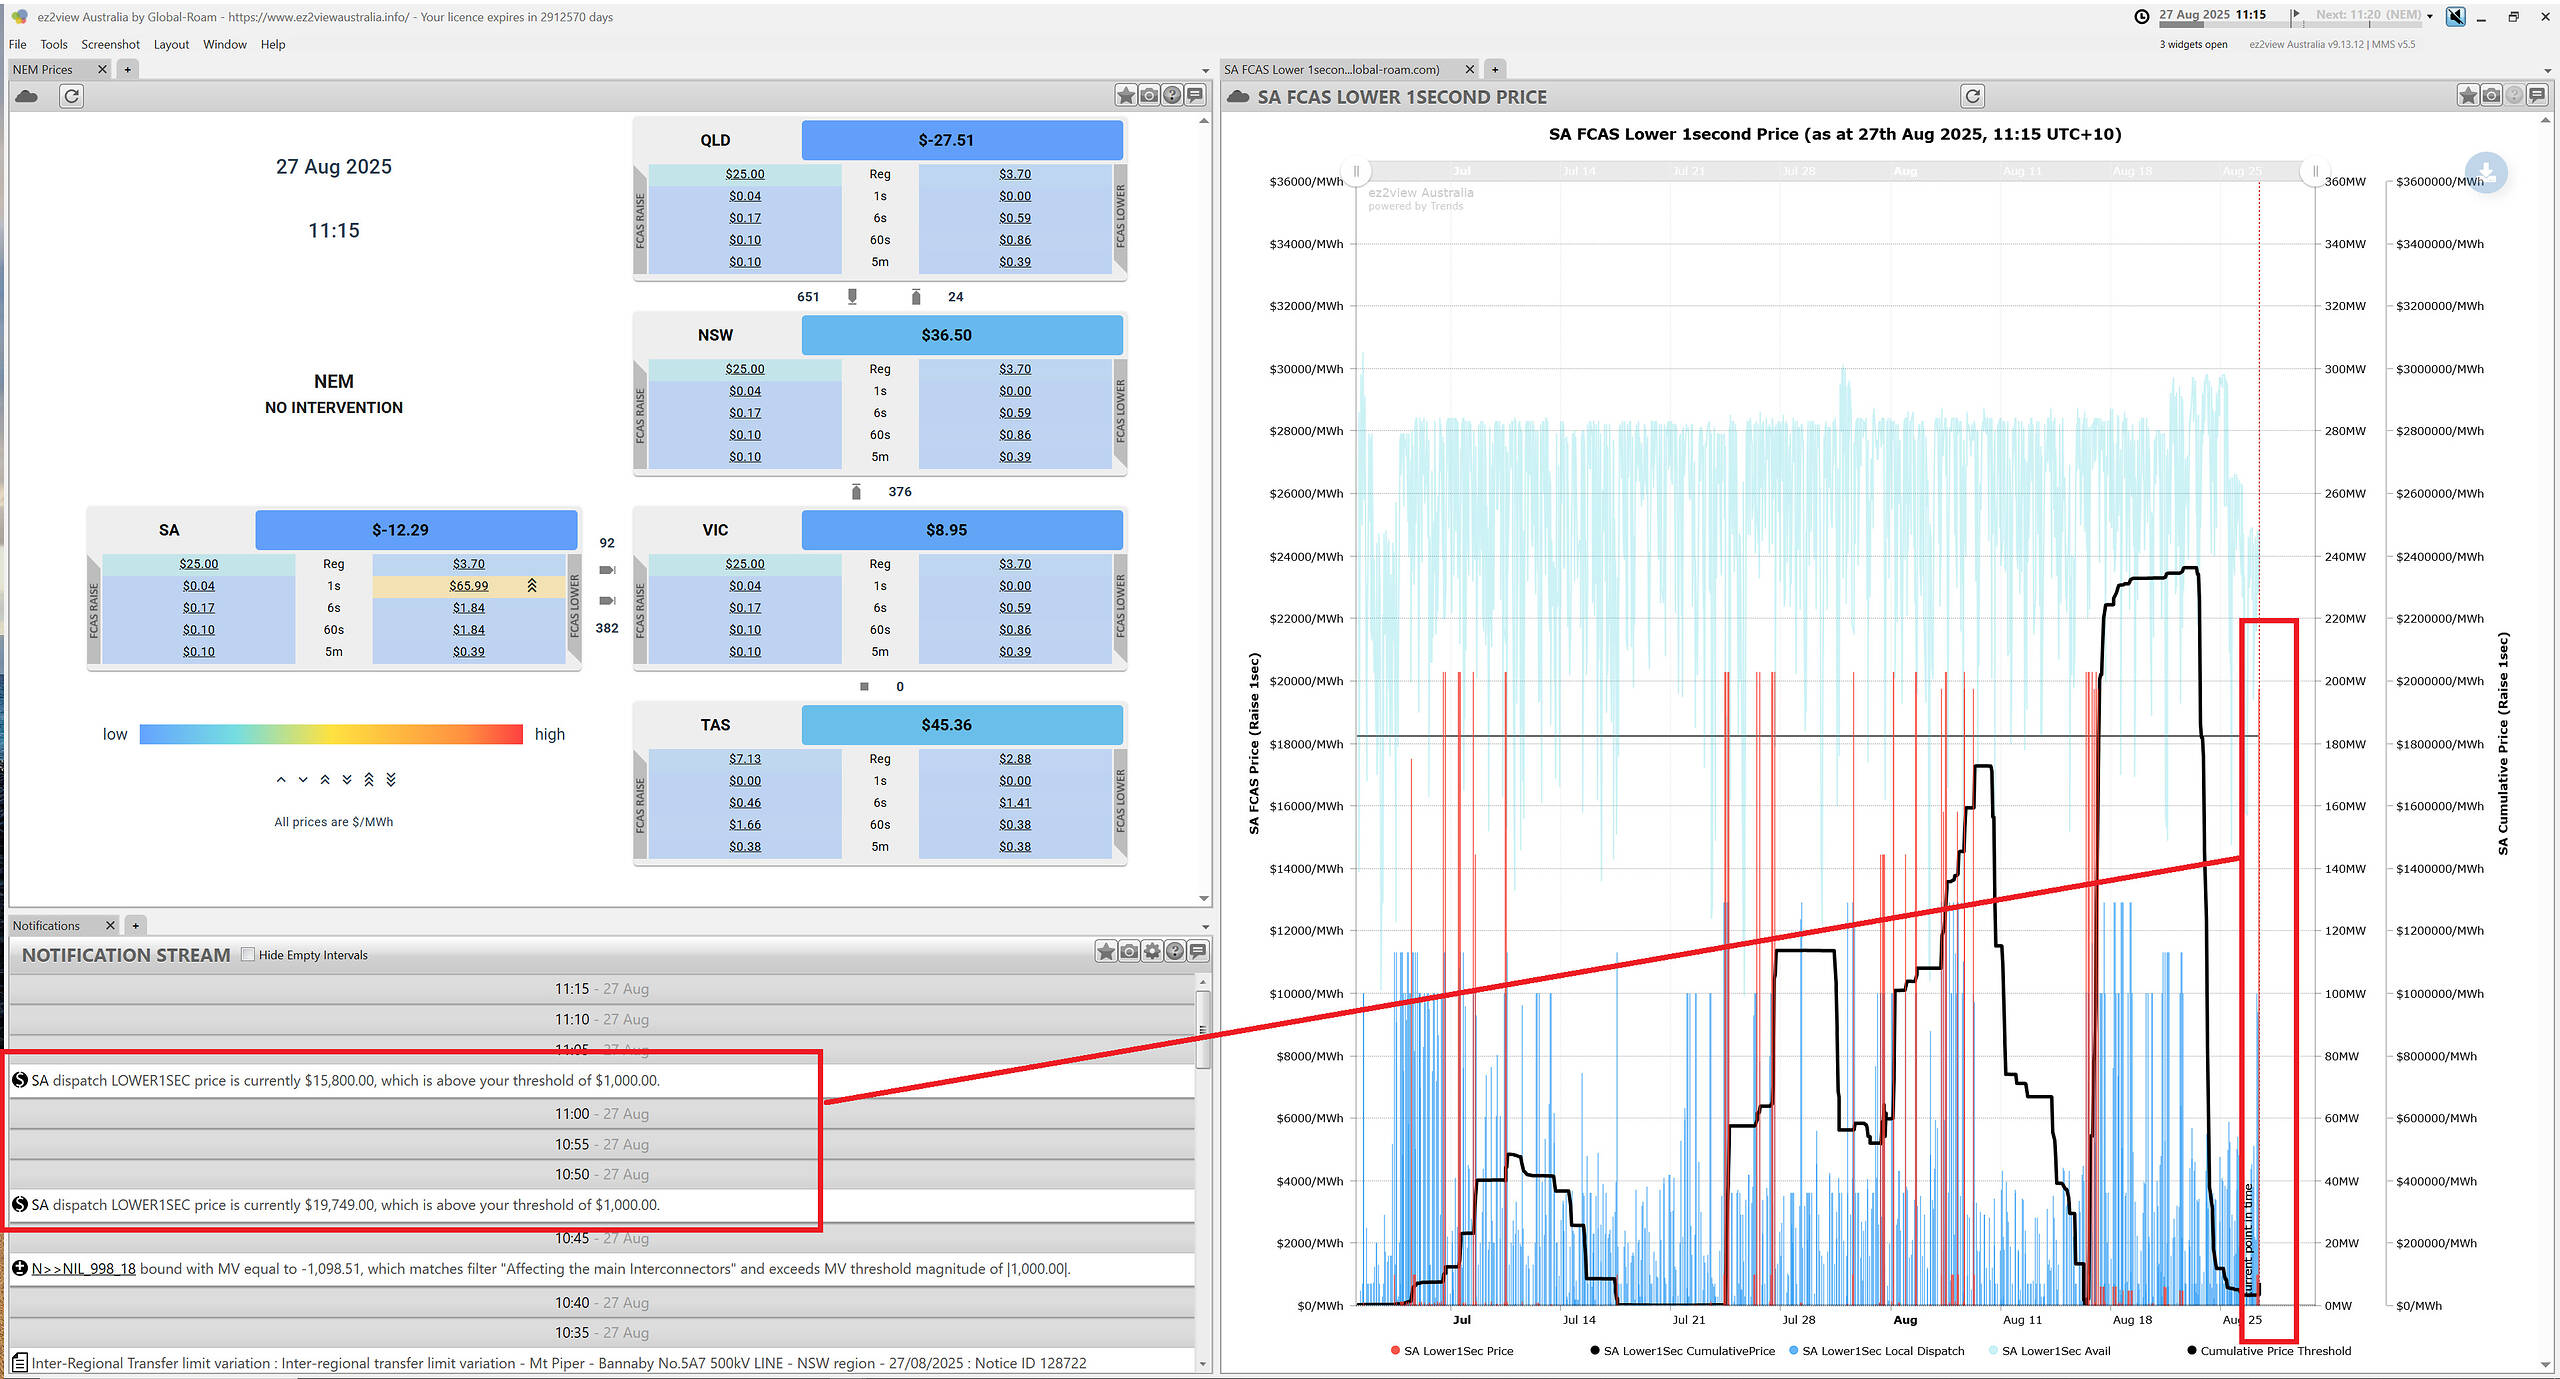Add a new tab beside Notifications tab
This screenshot has width=2560, height=1379.
click(x=136, y=925)
